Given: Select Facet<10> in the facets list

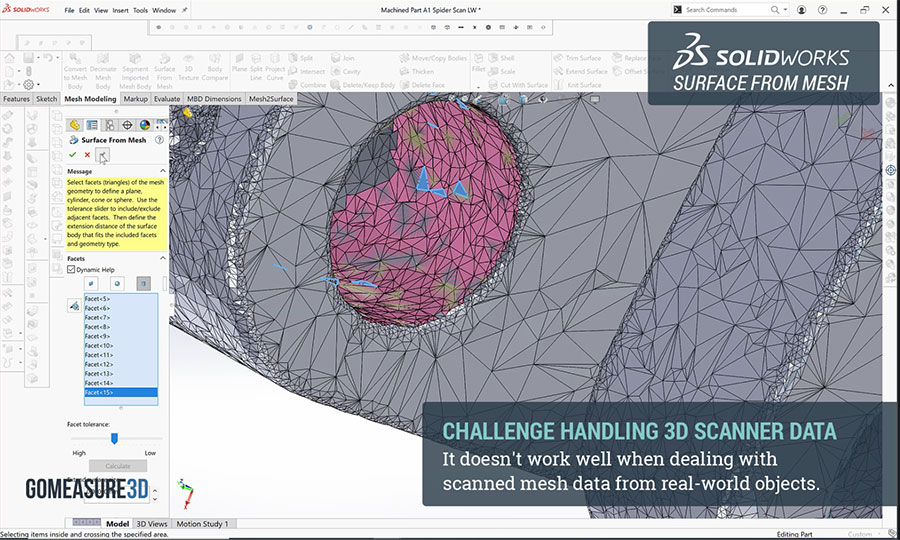Looking at the screenshot, I should (98, 345).
